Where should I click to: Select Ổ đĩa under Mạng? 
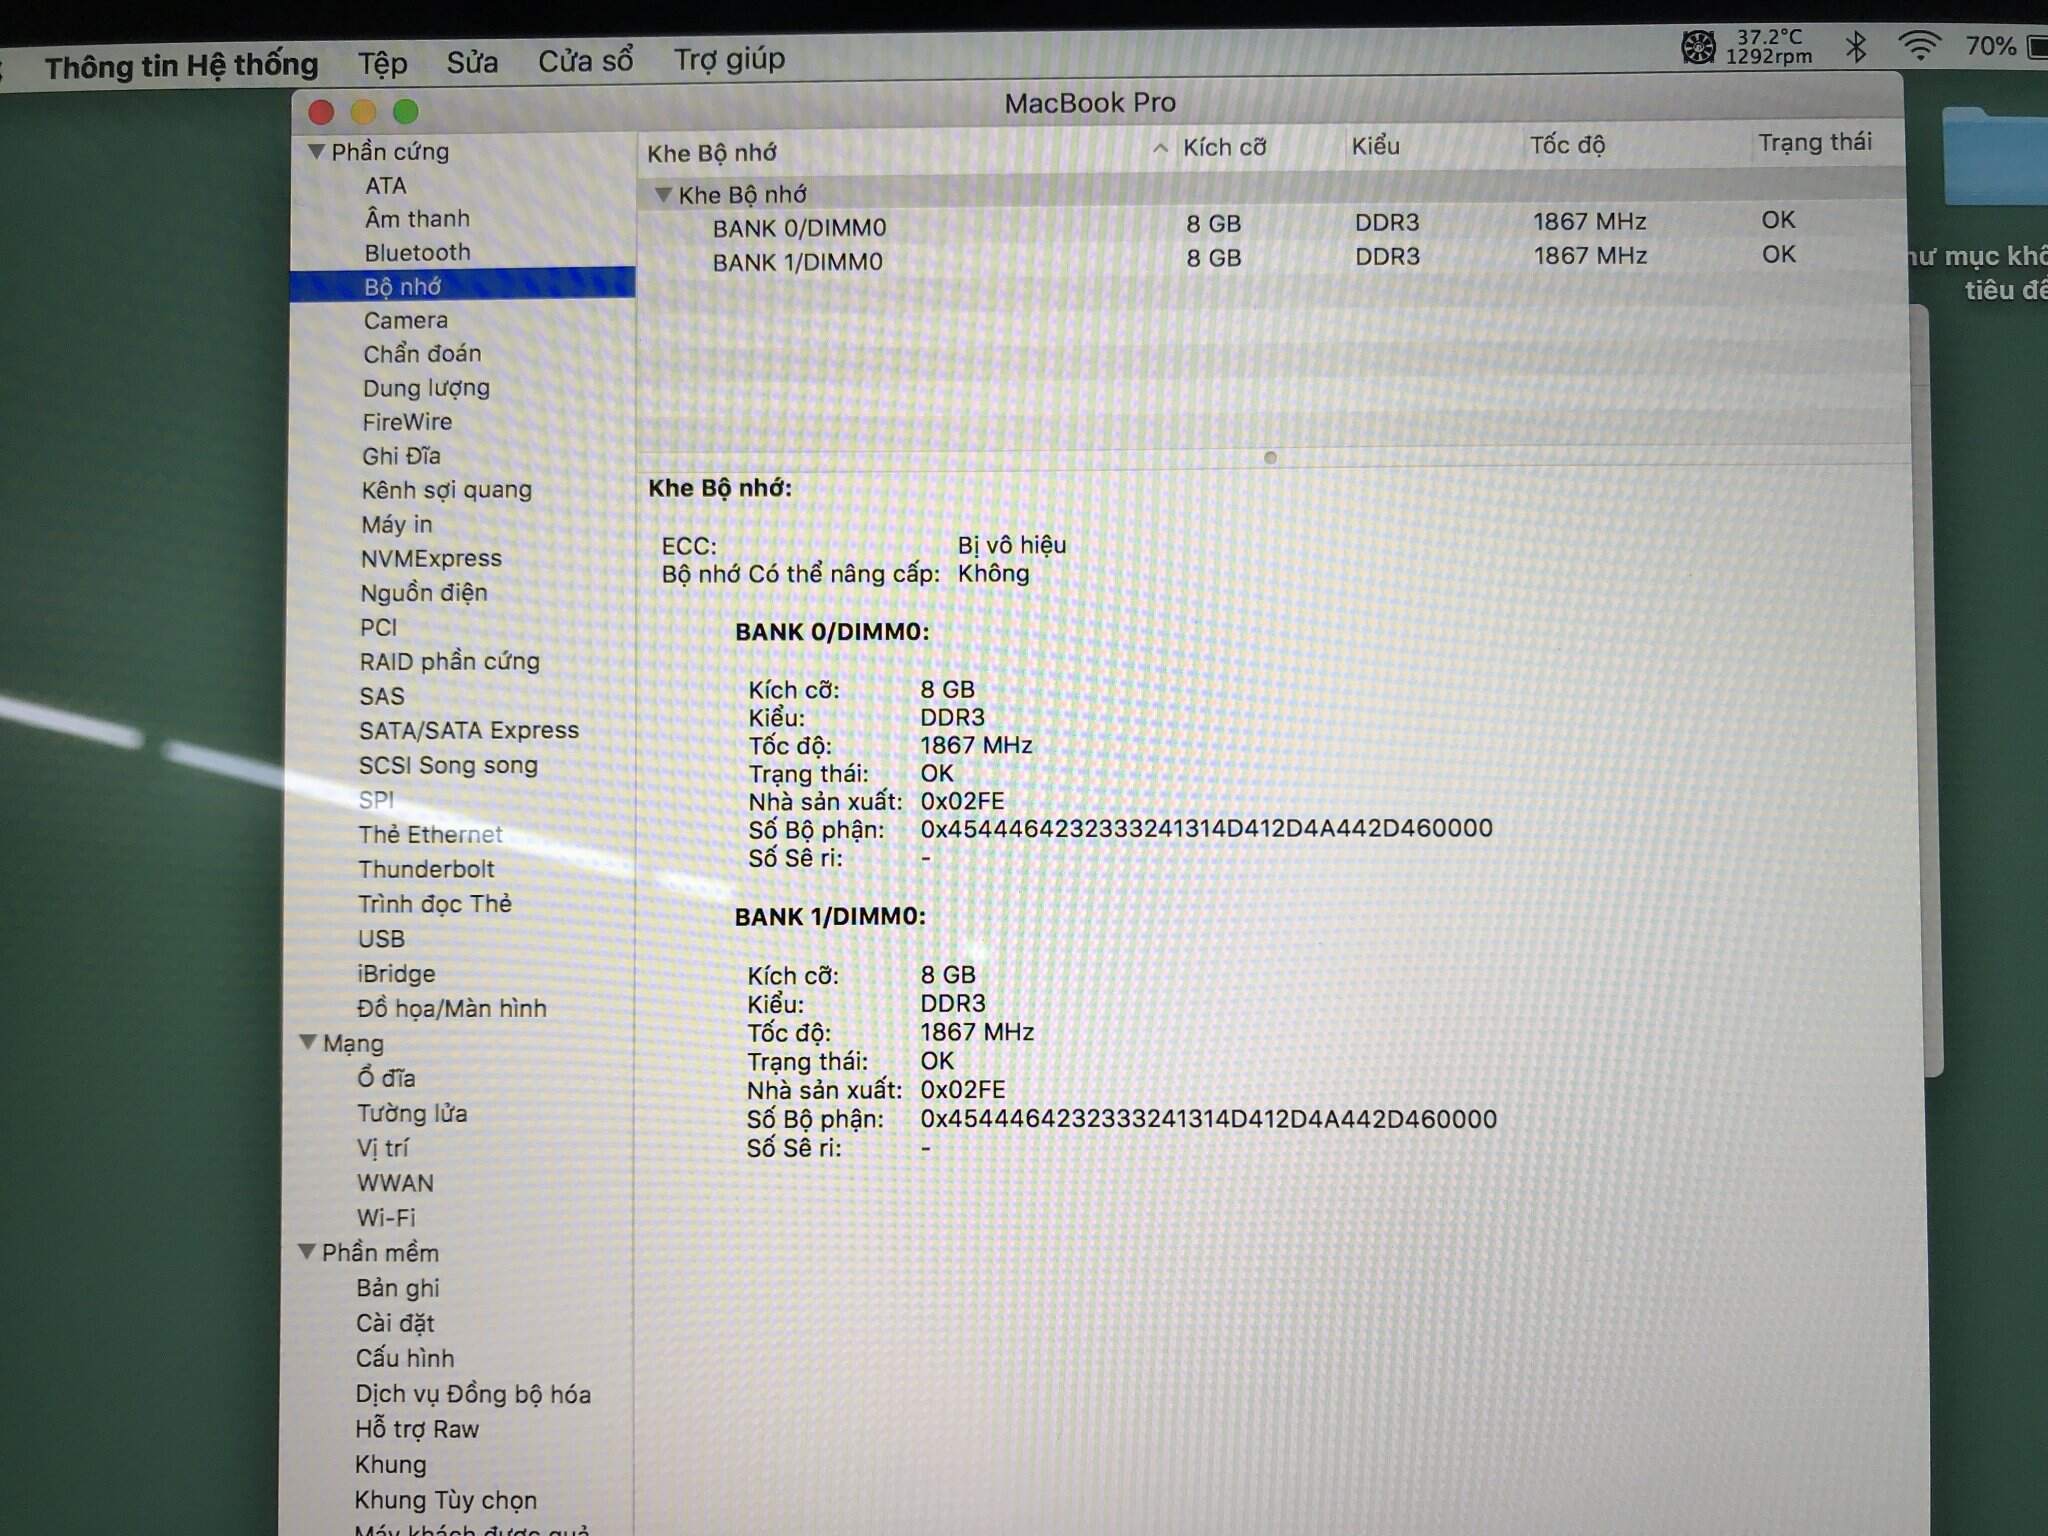click(x=385, y=1078)
